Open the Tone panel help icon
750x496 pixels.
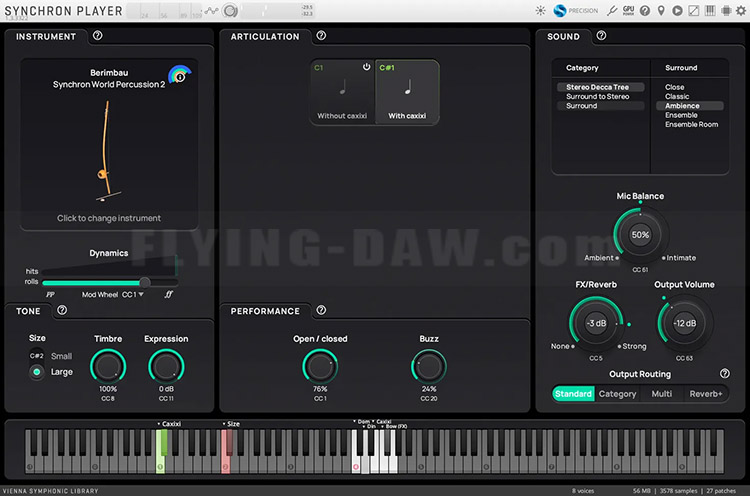point(62,310)
